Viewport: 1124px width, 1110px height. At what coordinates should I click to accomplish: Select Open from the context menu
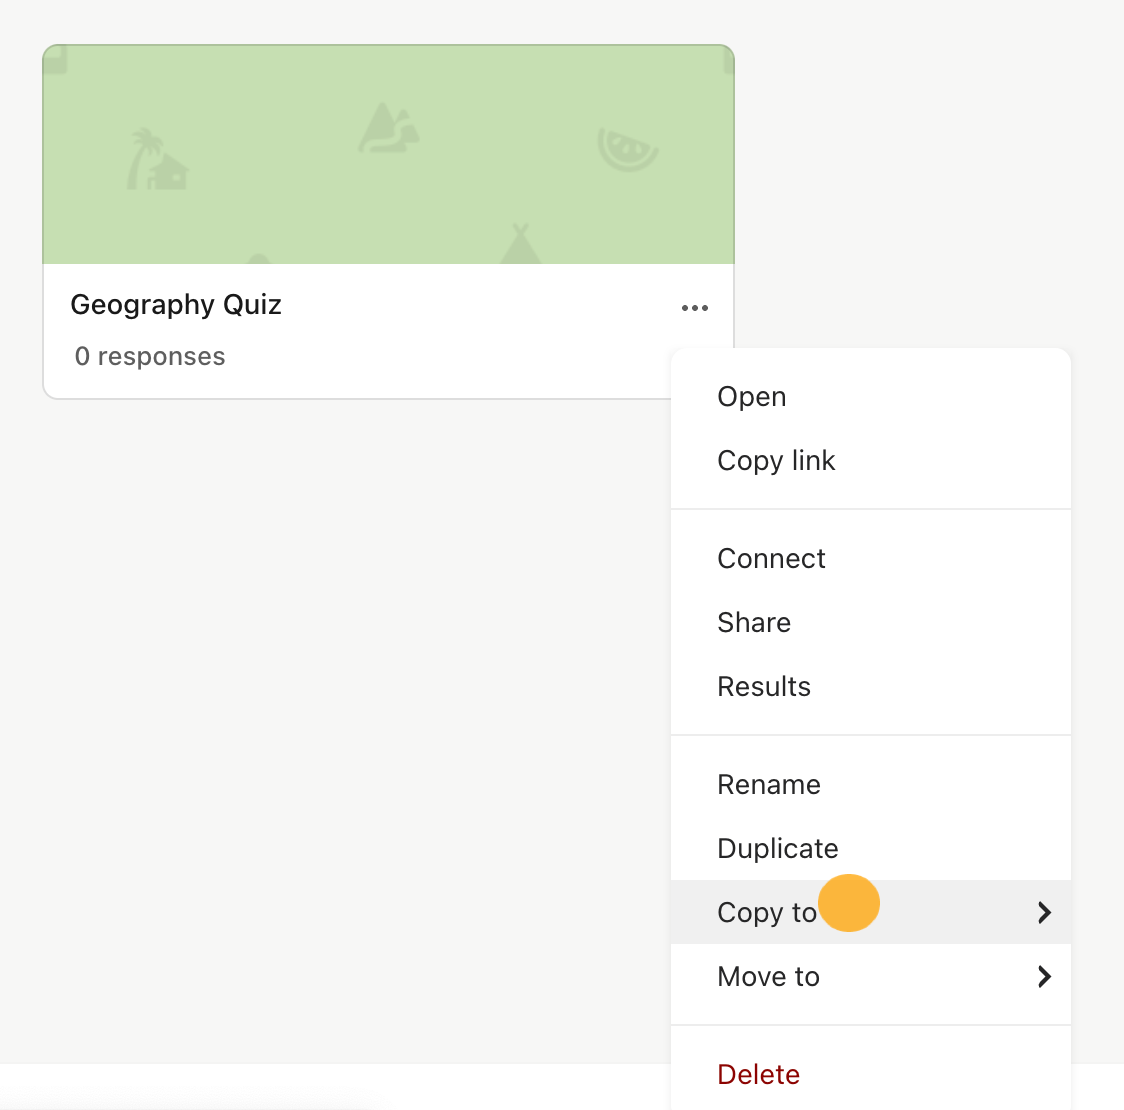tap(870, 397)
